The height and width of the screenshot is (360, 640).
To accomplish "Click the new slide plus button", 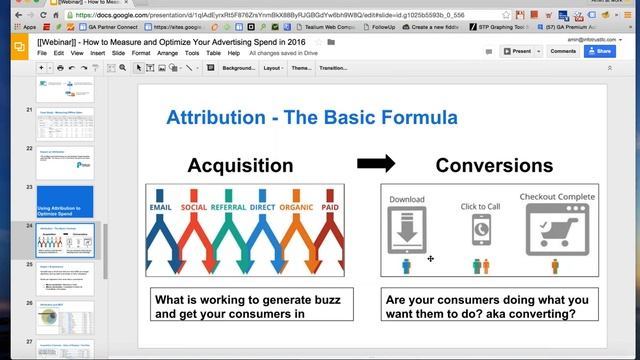I will pyautogui.click(x=41, y=68).
